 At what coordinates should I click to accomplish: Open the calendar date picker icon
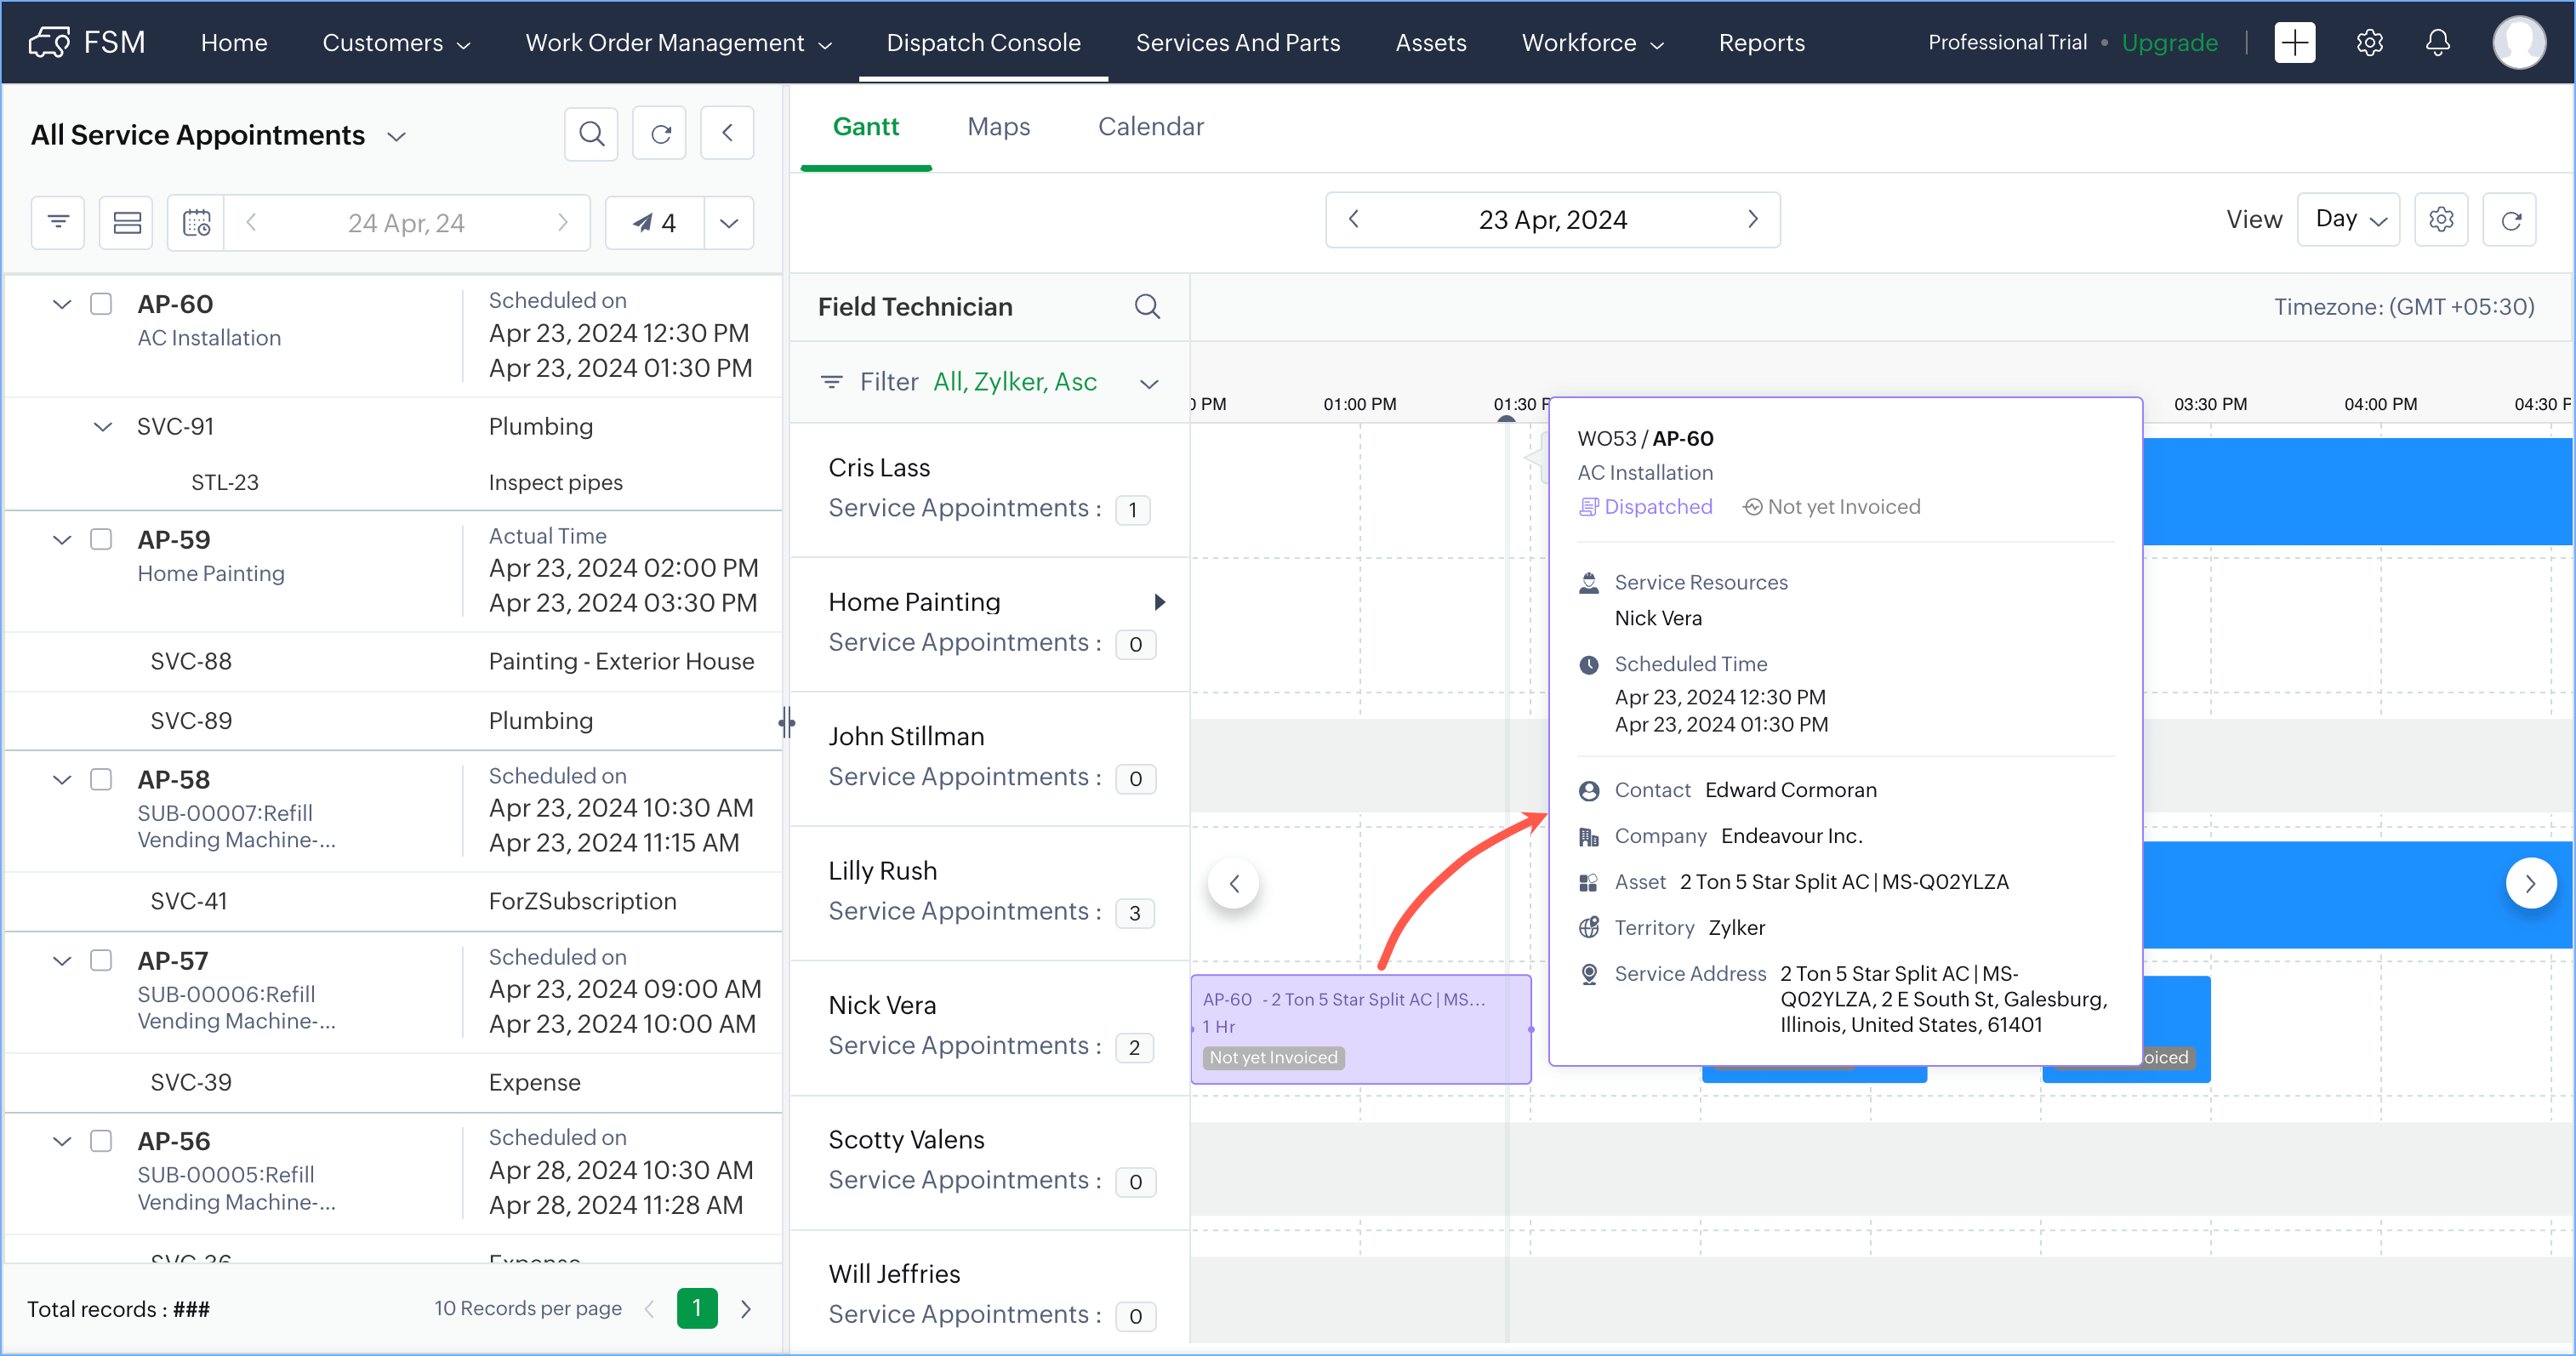point(197,222)
